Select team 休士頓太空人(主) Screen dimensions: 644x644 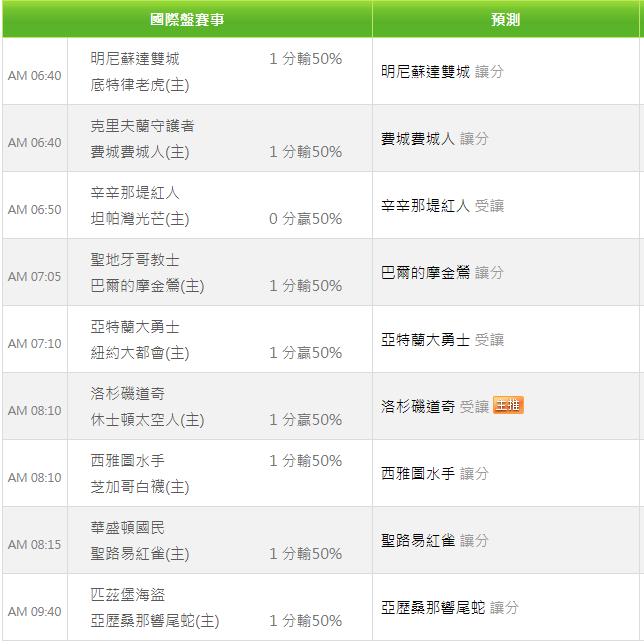147,420
